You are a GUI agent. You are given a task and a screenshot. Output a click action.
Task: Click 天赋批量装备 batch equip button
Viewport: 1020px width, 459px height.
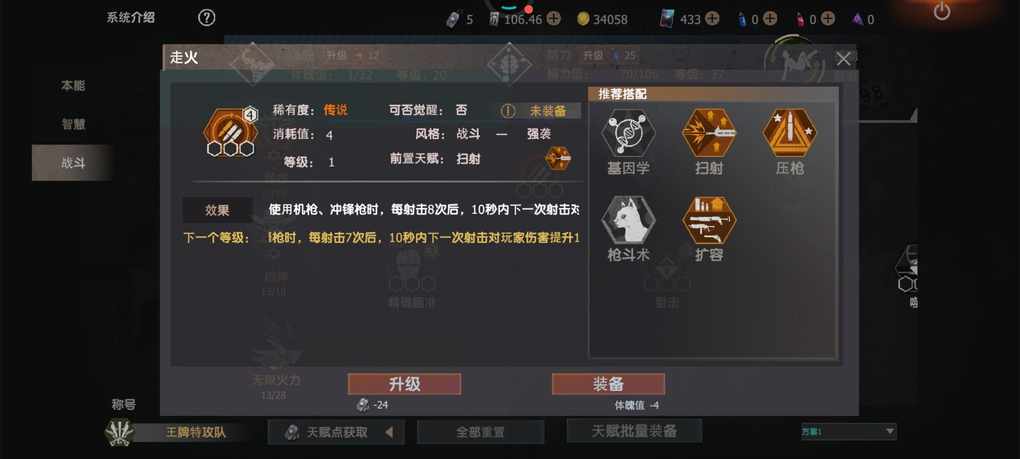coord(634,430)
